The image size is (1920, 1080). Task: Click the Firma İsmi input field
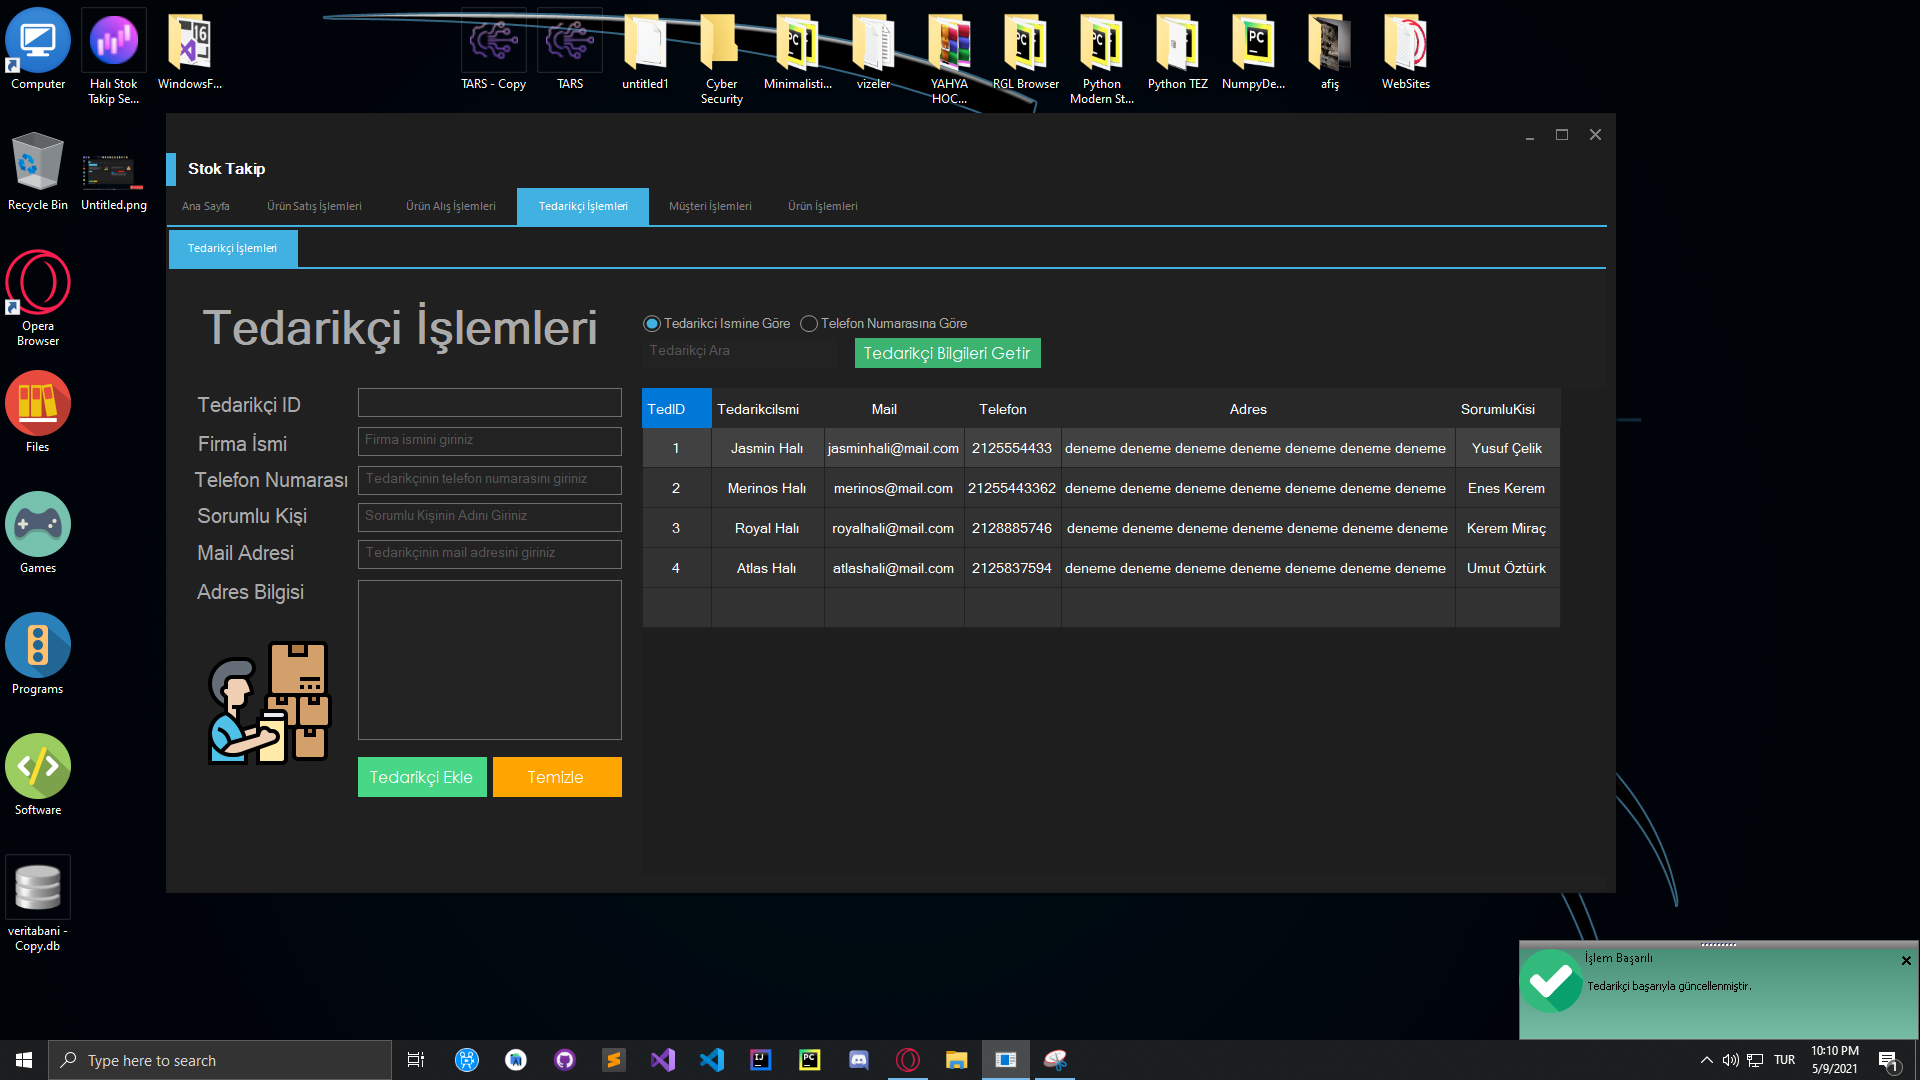[489, 440]
